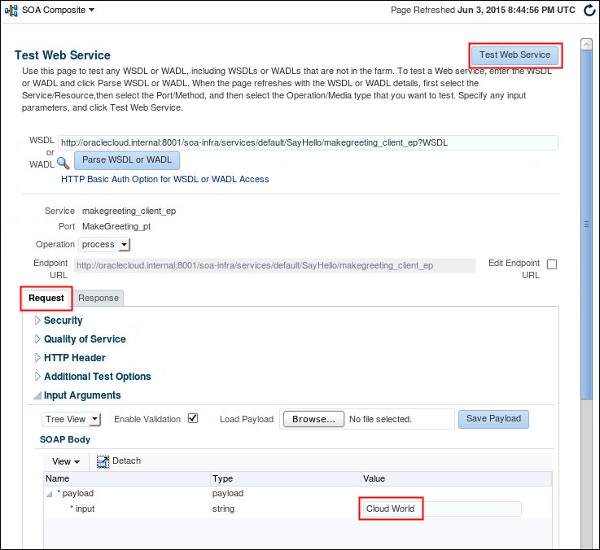The height and width of the screenshot is (550, 600).
Task: Open the SOA Composite menu
Action: click(57, 10)
